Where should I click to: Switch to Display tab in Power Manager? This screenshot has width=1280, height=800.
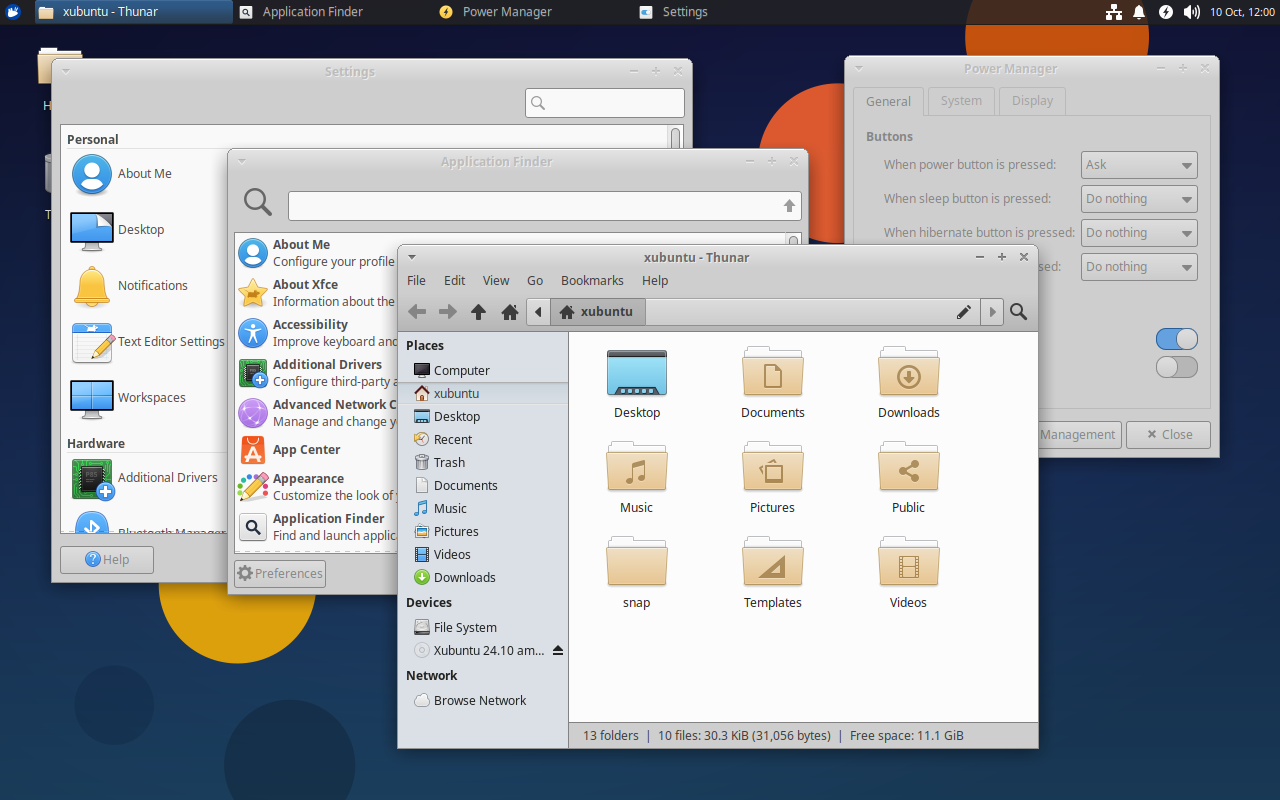tap(1032, 101)
